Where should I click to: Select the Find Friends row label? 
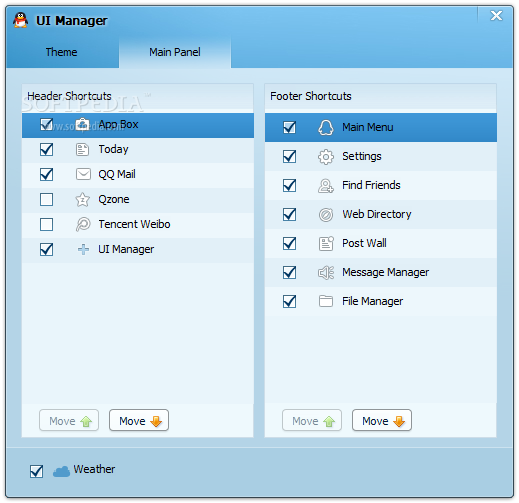371,185
